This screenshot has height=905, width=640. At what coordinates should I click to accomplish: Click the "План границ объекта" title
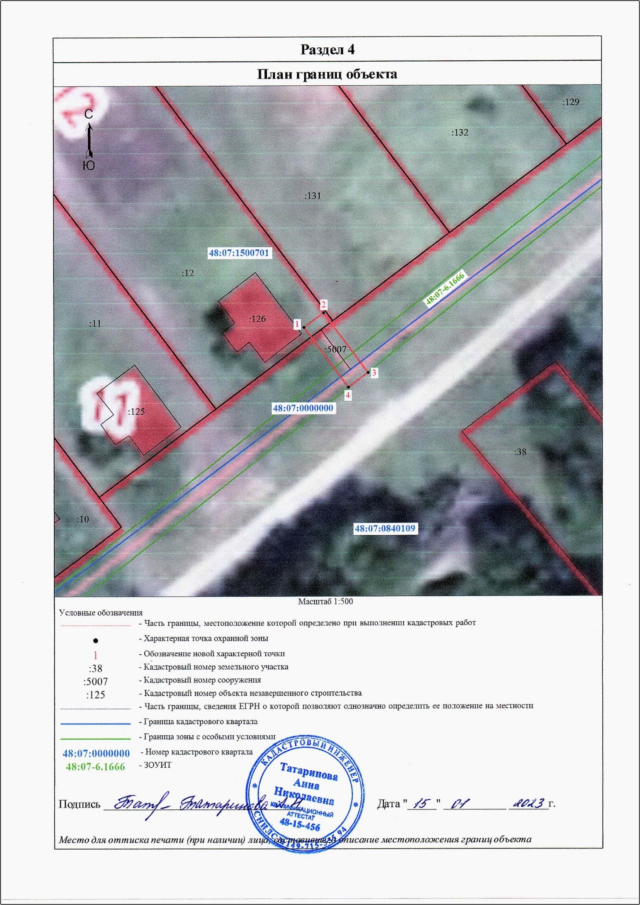coord(327,74)
